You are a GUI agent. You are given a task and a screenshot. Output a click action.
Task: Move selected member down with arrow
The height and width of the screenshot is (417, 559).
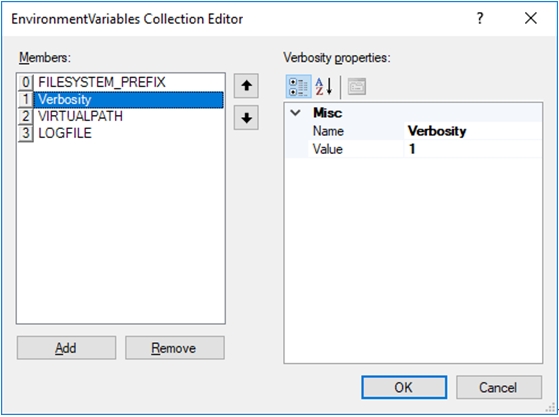point(246,118)
